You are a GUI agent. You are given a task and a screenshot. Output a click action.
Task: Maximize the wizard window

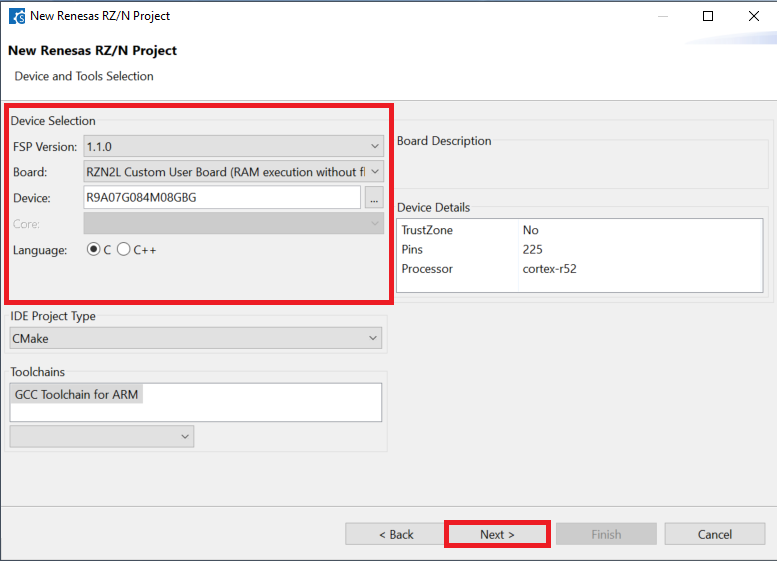[708, 16]
